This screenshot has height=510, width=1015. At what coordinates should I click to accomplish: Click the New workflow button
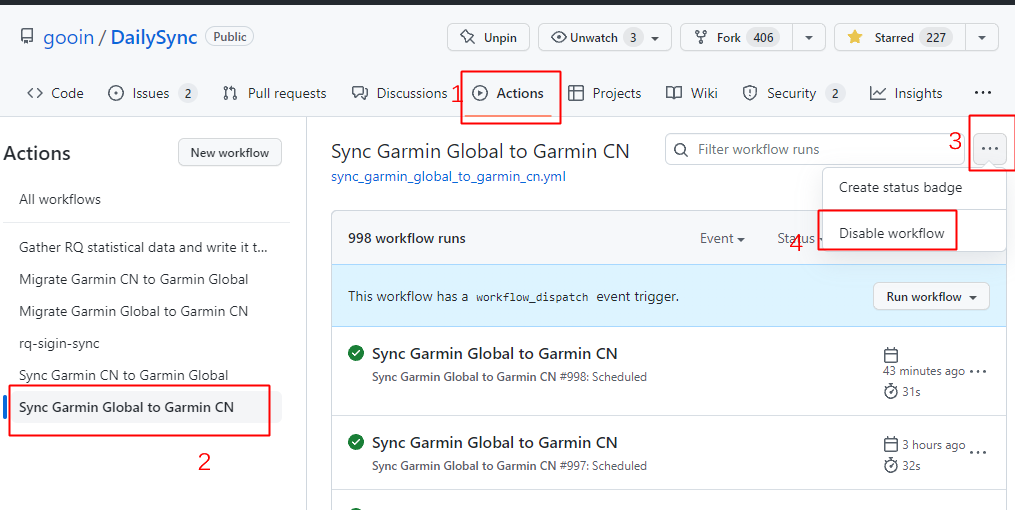click(230, 153)
